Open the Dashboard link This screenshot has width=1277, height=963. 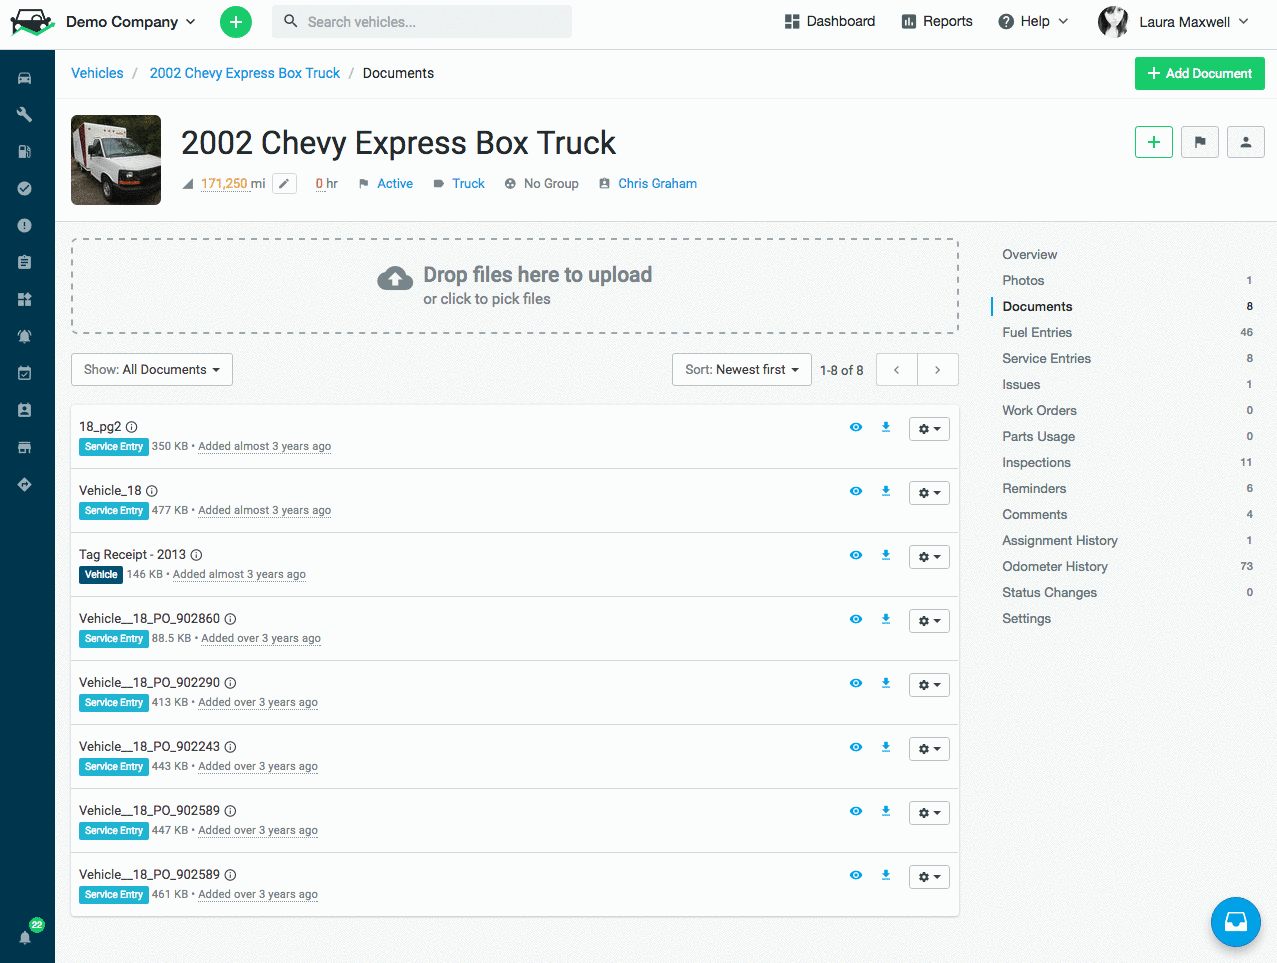tap(830, 21)
